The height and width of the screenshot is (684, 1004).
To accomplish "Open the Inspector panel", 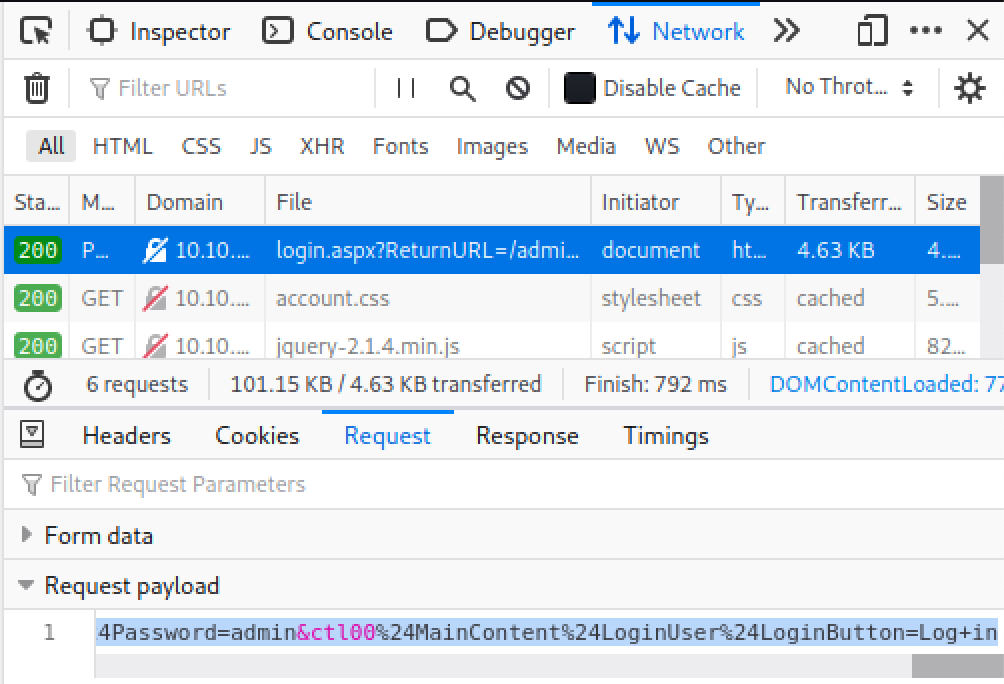I will coord(159,31).
